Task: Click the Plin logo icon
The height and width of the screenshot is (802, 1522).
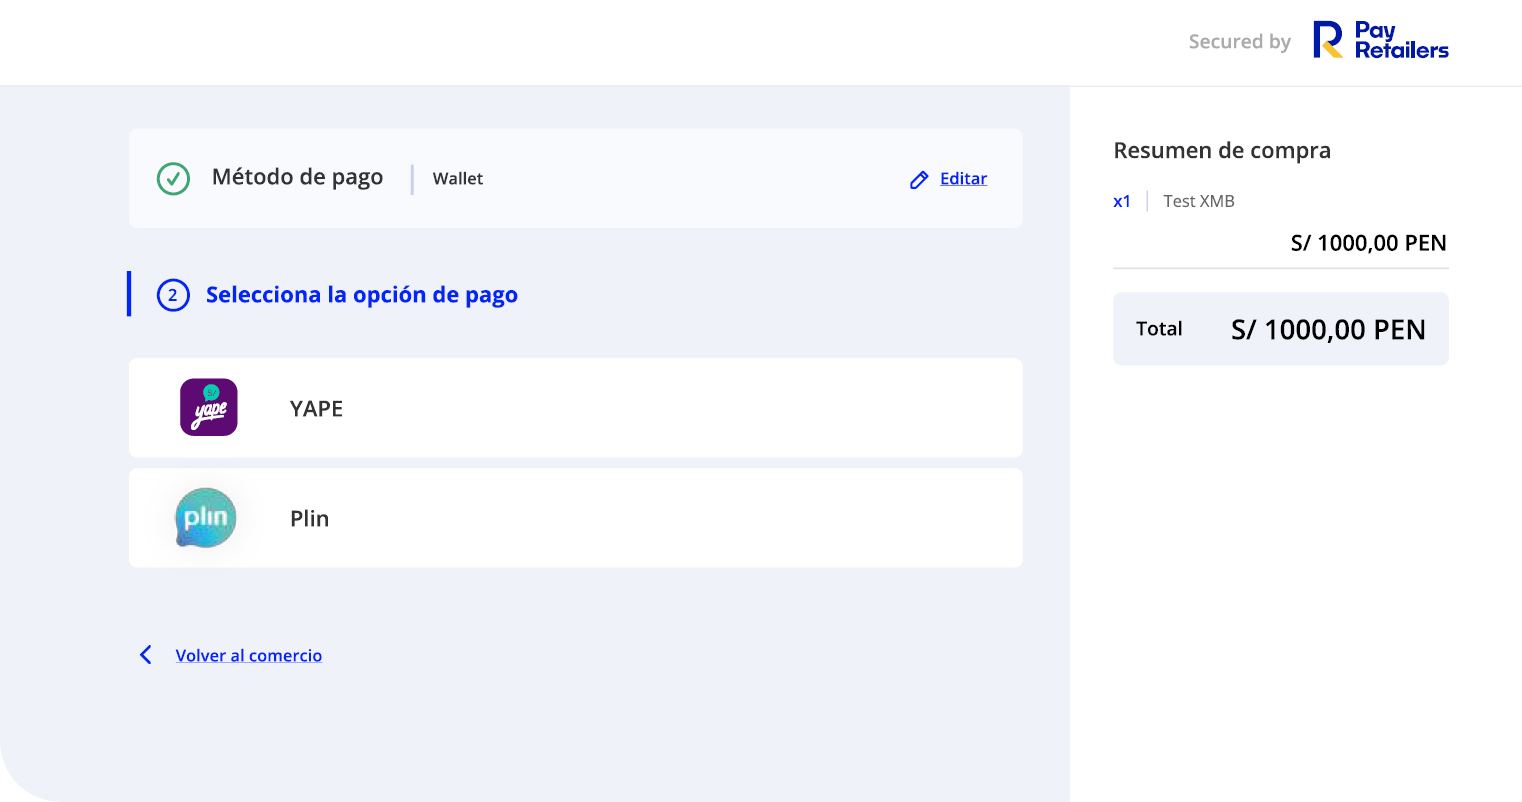Action: click(206, 518)
